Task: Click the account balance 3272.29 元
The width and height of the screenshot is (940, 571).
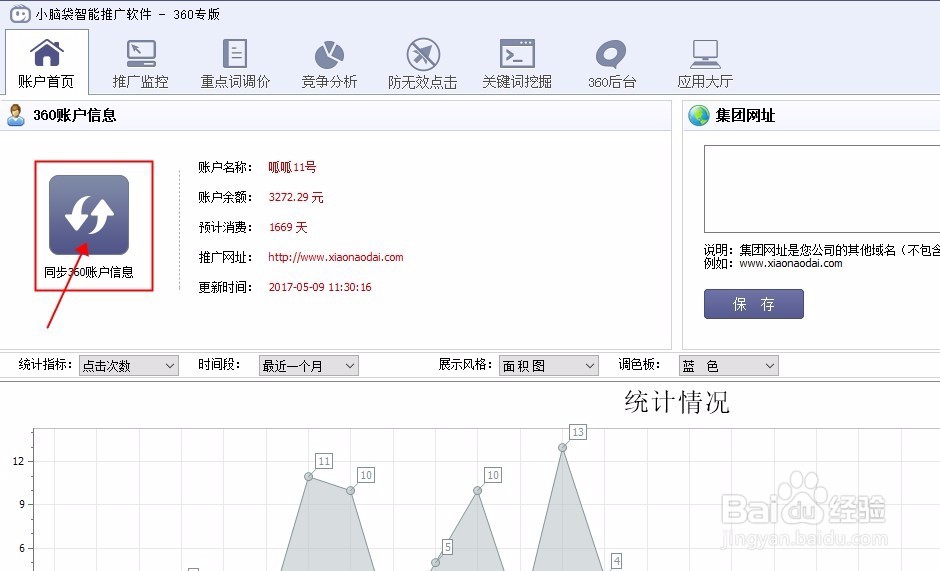Action: click(296, 197)
